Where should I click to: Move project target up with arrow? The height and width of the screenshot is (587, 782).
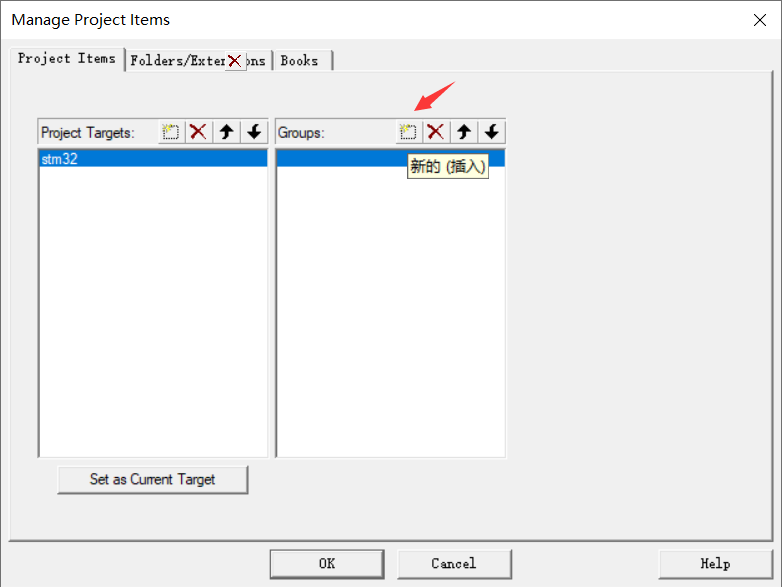coord(227,132)
